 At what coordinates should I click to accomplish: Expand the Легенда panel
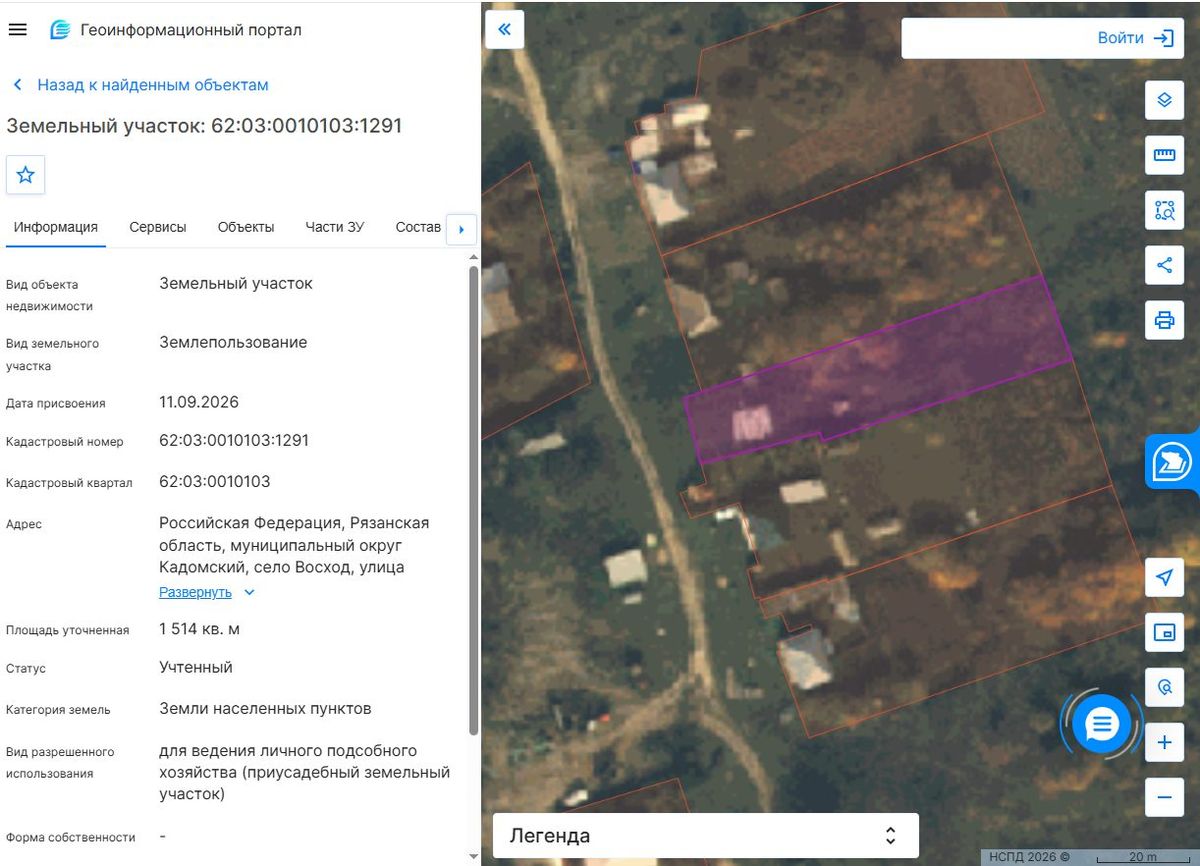[705, 836]
